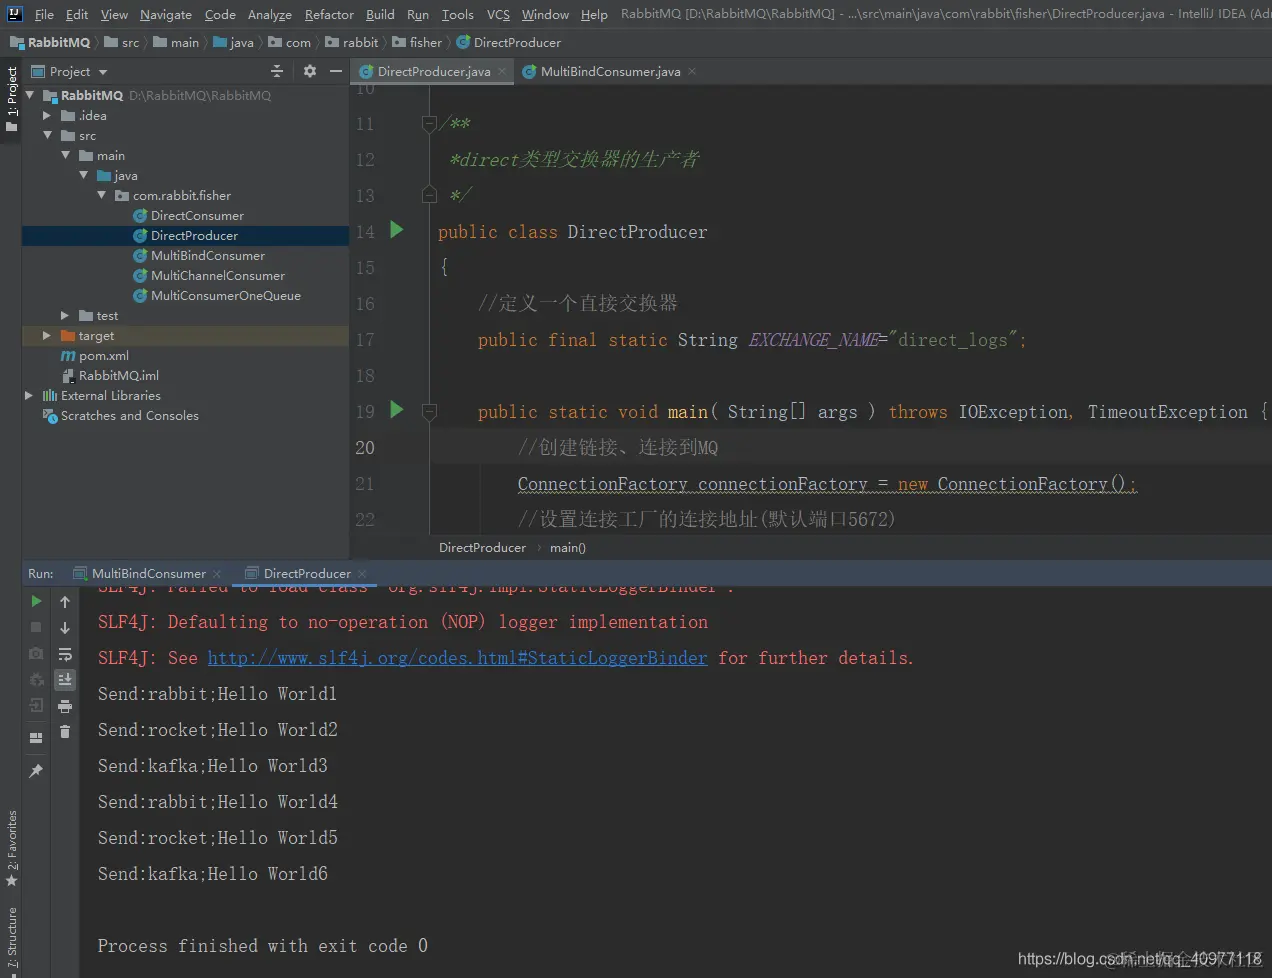
Task: Collapse the src folder
Action: click(x=47, y=135)
